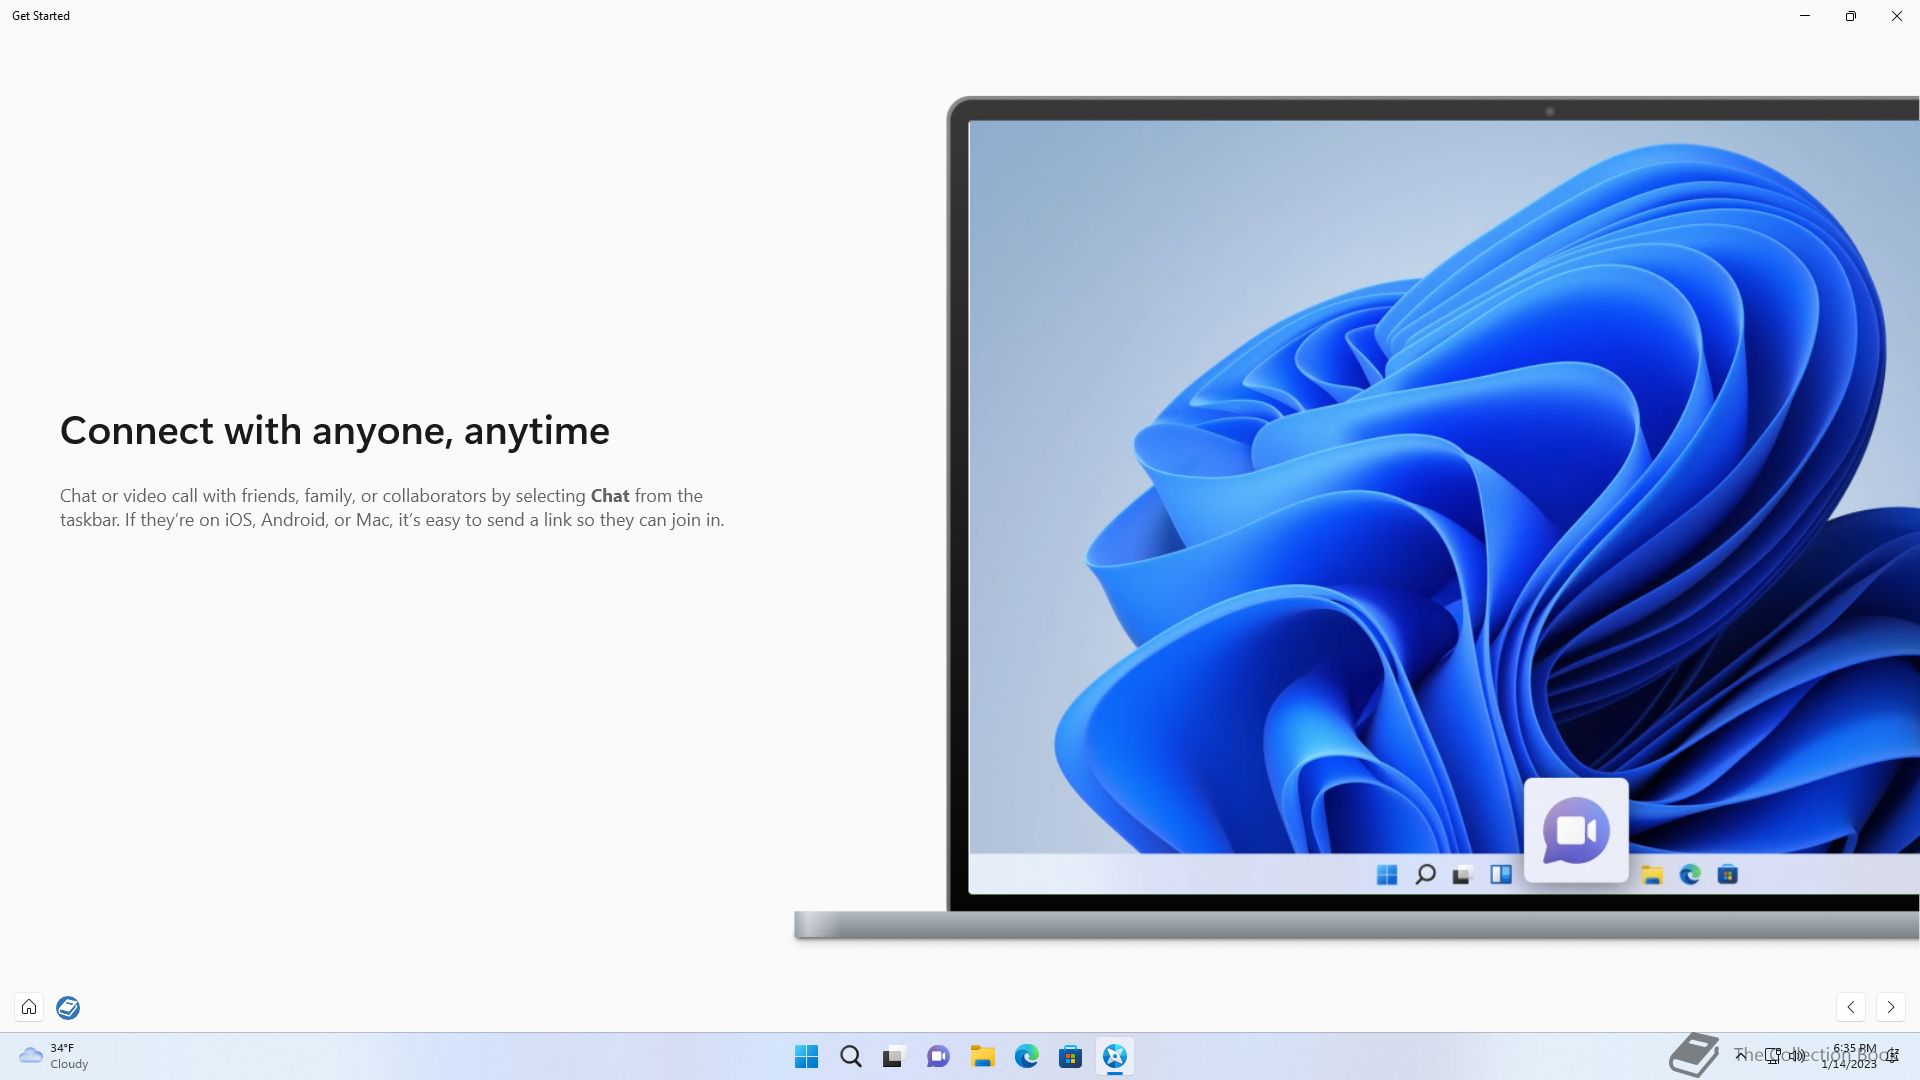Open the volume speaker tray control
This screenshot has height=1080, width=1920.
pyautogui.click(x=1797, y=1055)
